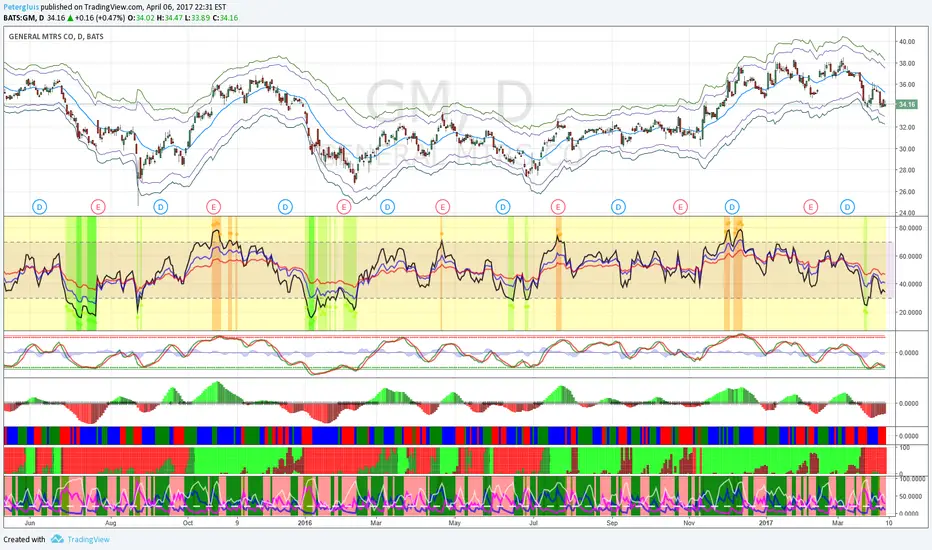Click the 'Aug' date label on time axis
932x550 pixels.
[x=111, y=523]
